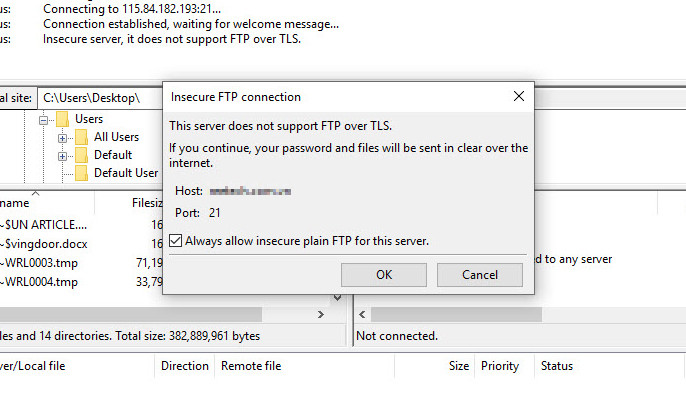686x399 pixels.
Task: Select the ~$vingdoor.docx file
Action: point(44,244)
